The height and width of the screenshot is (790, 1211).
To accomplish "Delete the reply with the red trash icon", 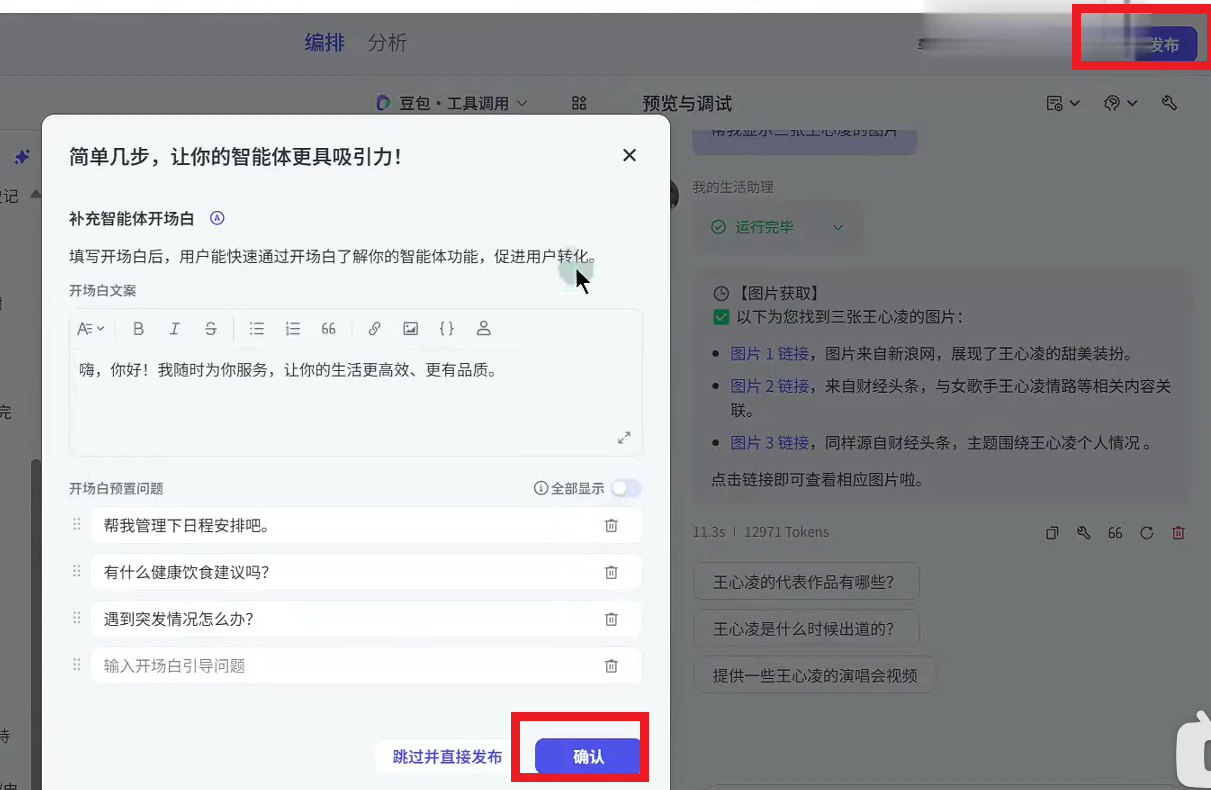I will coord(1178,533).
